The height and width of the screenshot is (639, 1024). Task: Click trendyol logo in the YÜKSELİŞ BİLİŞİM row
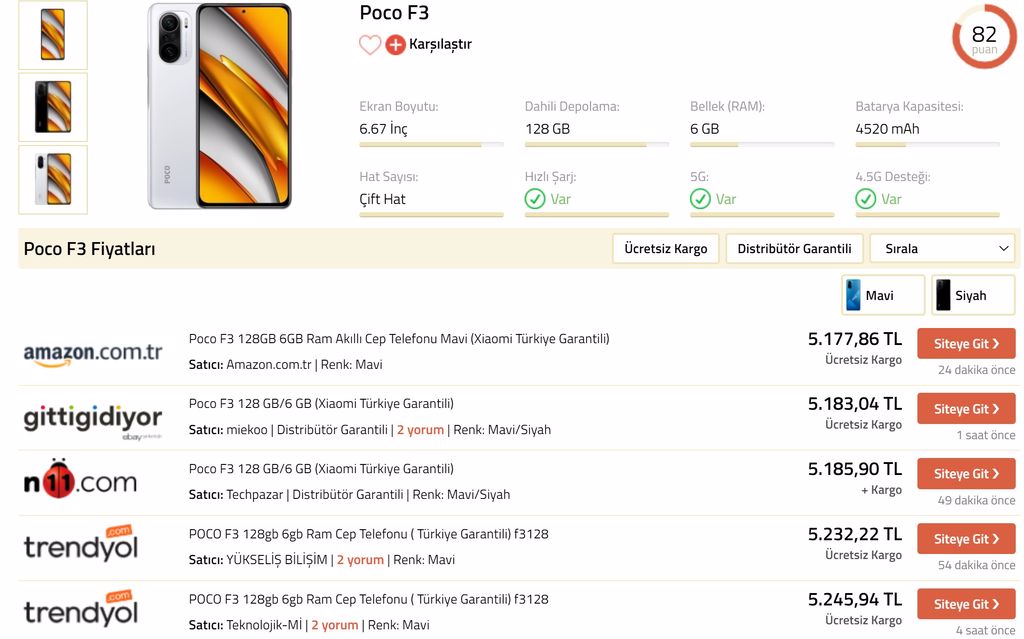click(x=80, y=544)
